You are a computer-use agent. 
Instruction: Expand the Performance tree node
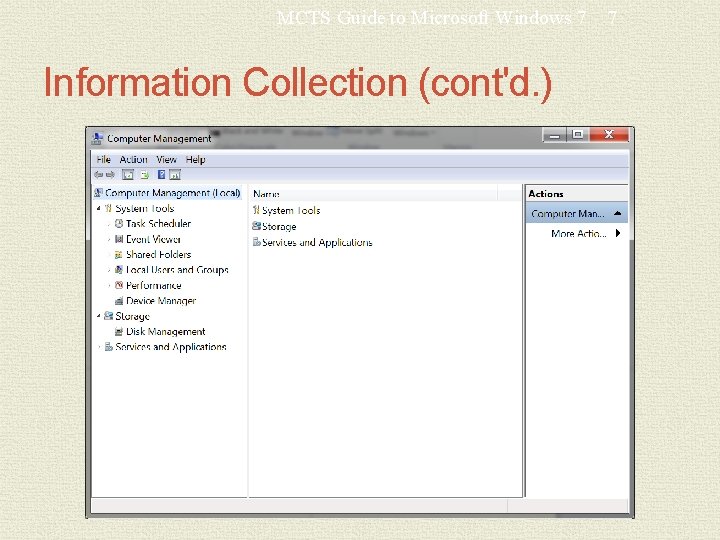[x=109, y=286]
